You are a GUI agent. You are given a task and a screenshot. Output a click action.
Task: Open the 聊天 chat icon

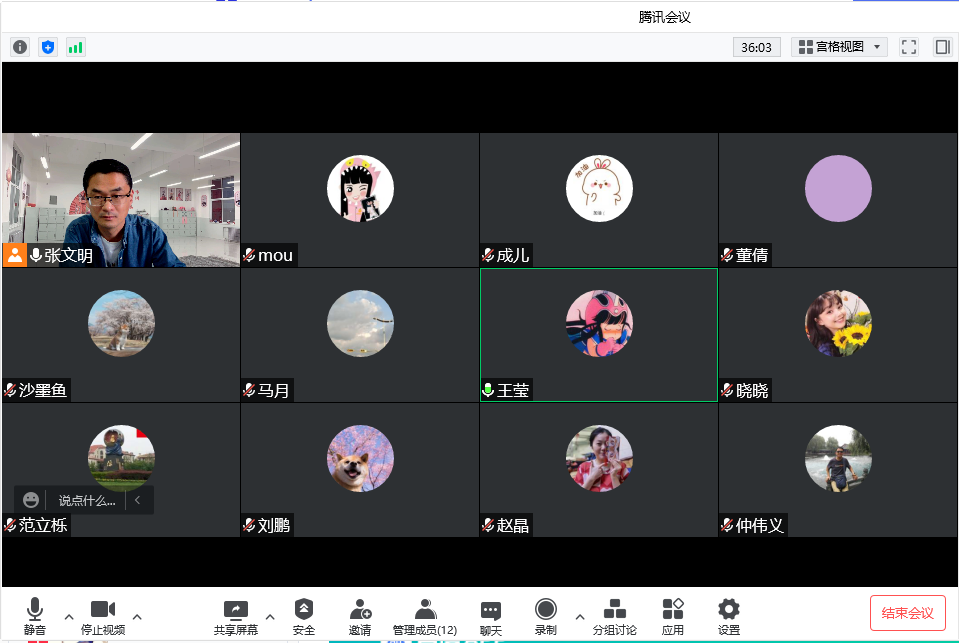pos(490,616)
